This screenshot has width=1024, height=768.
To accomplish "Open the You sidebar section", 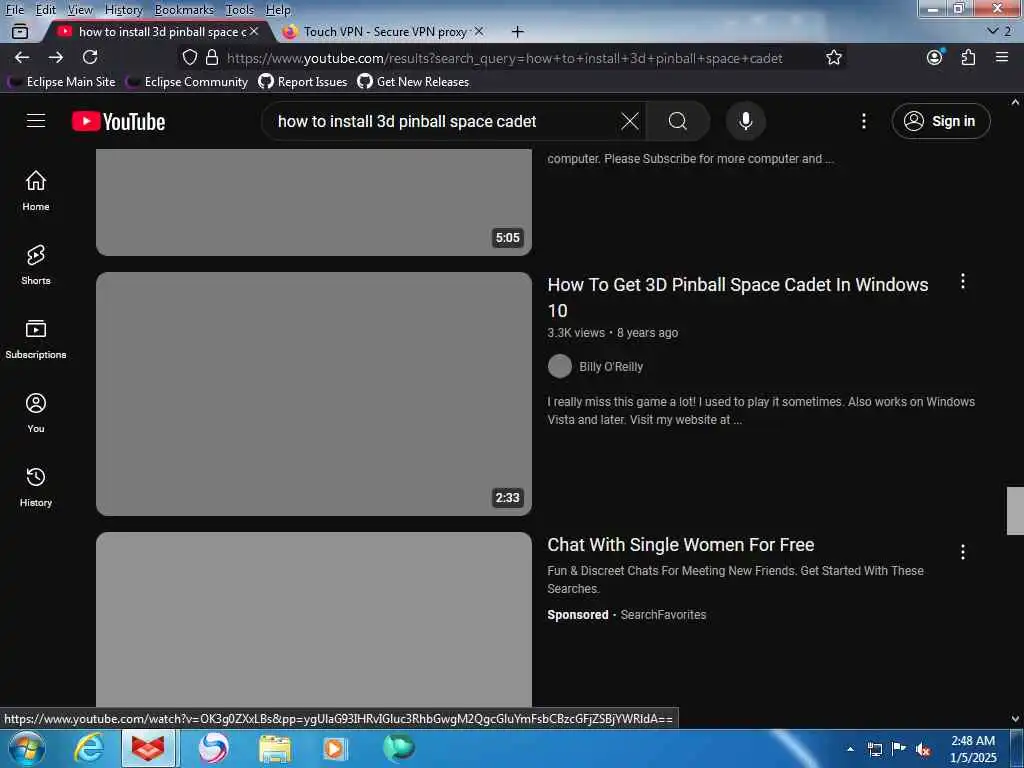I will click(x=36, y=413).
